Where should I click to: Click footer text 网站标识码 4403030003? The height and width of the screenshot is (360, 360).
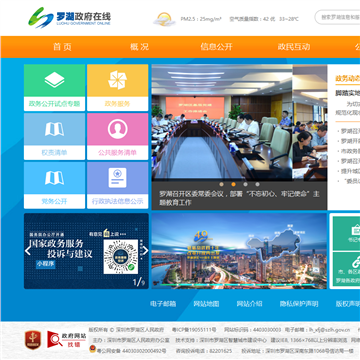point(252,330)
